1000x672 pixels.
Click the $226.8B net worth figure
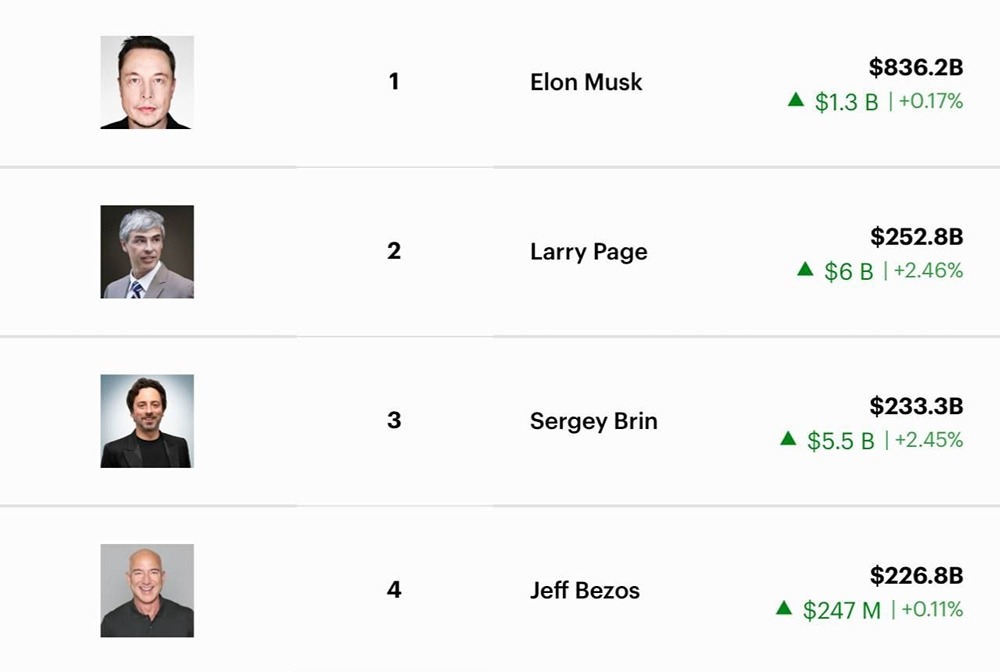[x=916, y=576]
